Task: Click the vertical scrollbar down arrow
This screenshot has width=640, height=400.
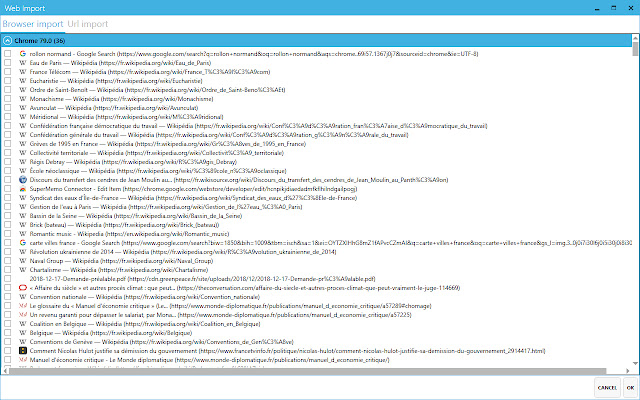Action: (x=635, y=363)
